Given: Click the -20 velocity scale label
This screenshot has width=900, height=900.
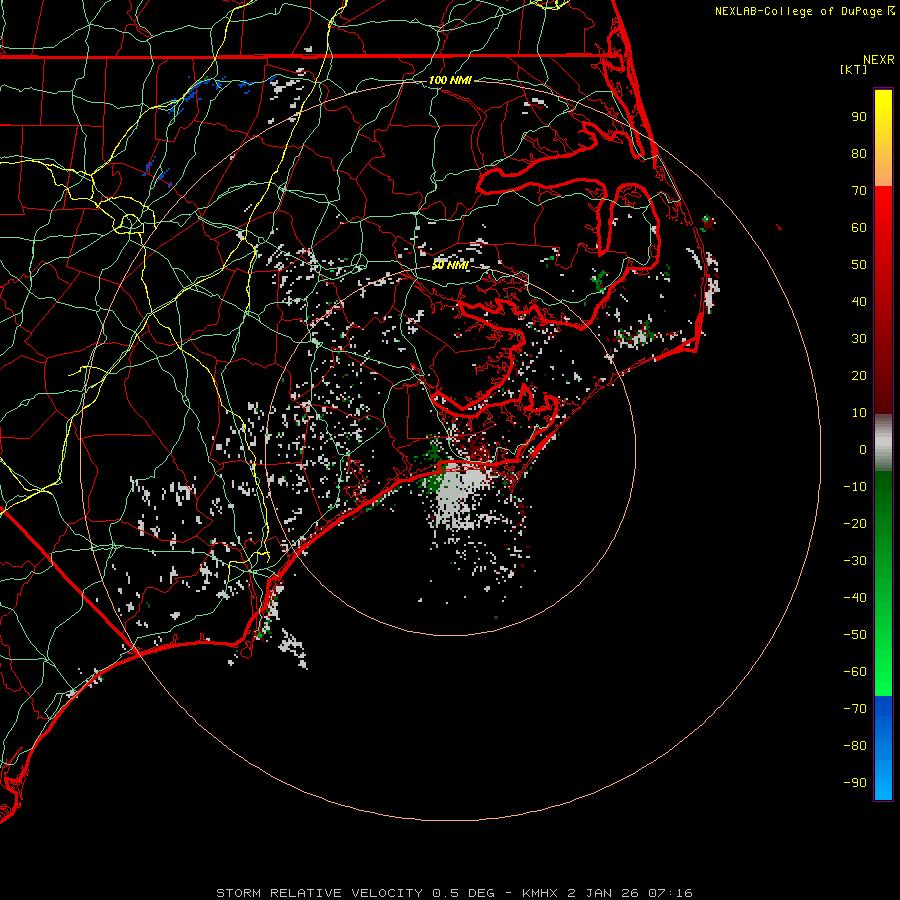Looking at the screenshot, I should pyautogui.click(x=855, y=524).
